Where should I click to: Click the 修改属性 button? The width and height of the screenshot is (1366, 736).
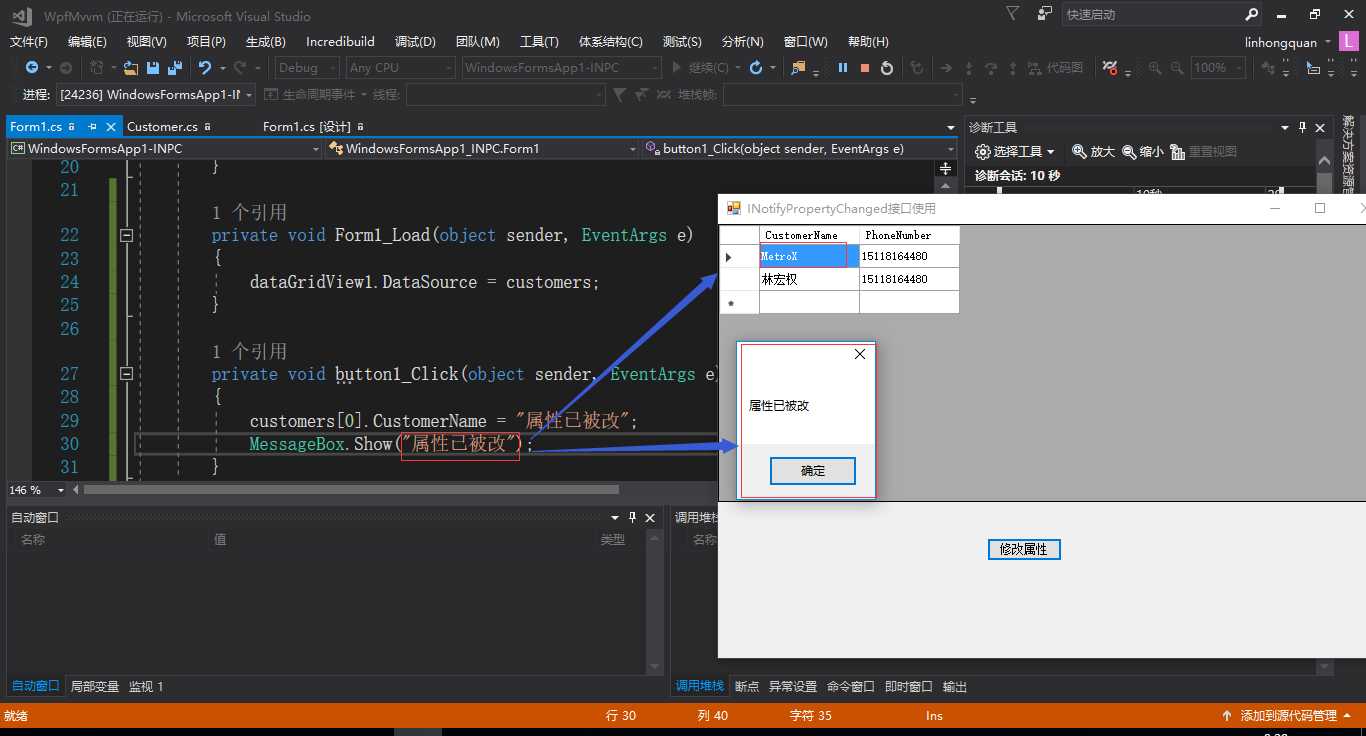click(1024, 549)
